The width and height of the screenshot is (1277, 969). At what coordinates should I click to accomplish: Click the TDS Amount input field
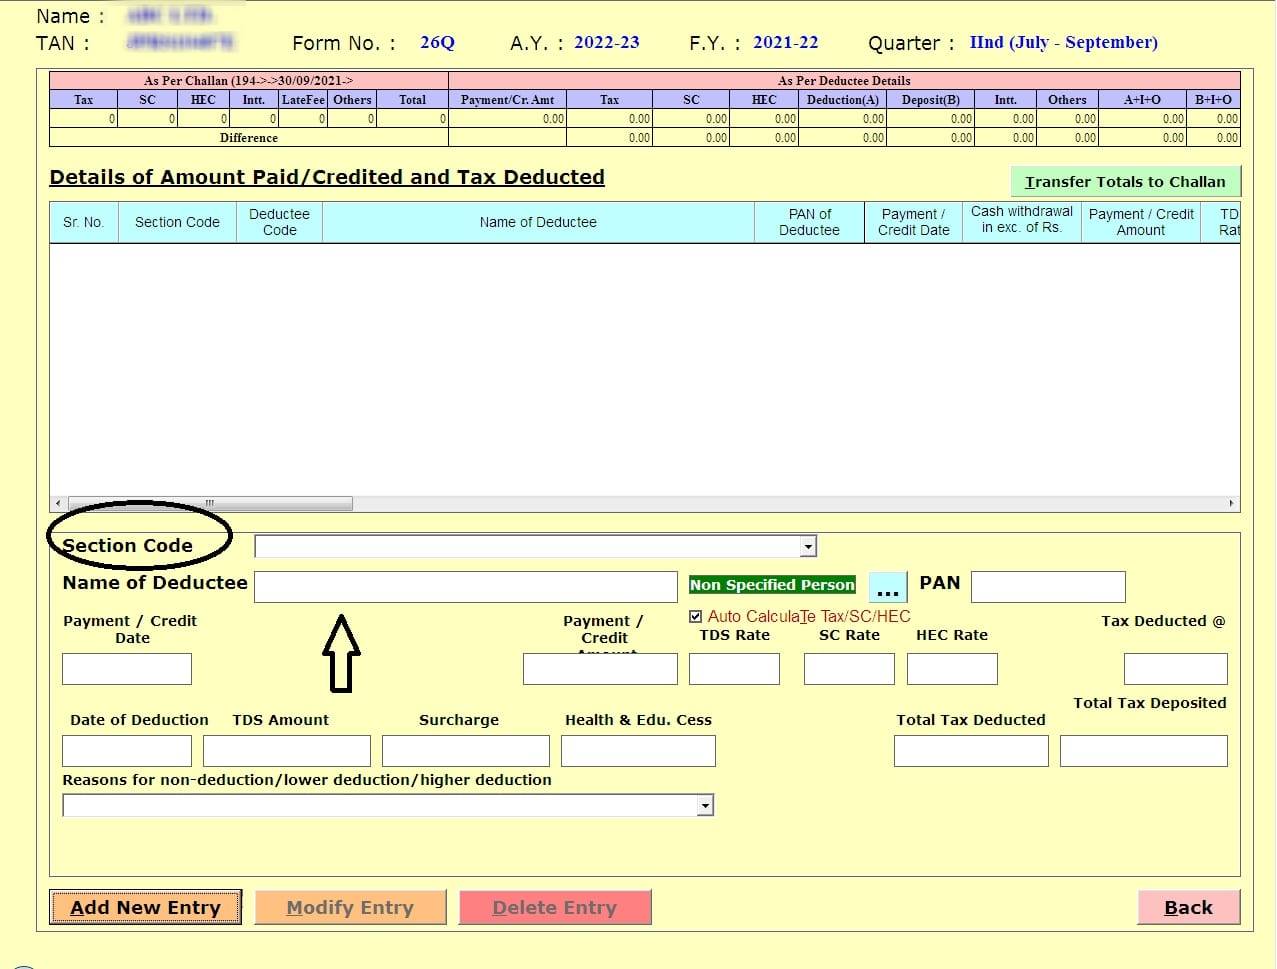tap(286, 751)
